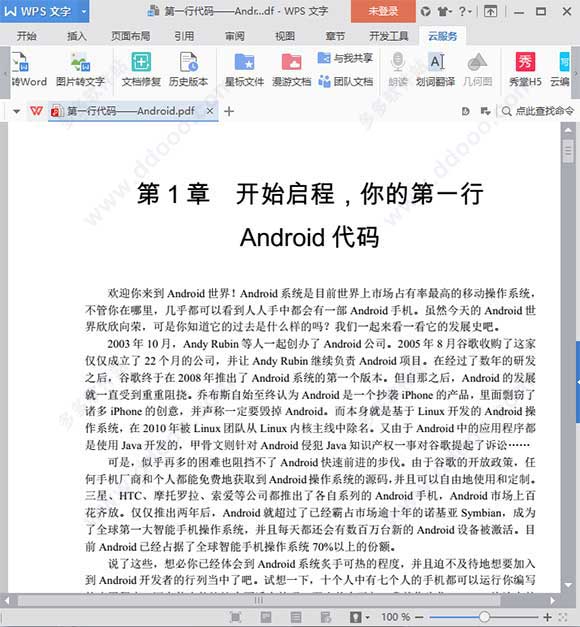Screen dimensions: 580x627
Task: Expand eye-protection mode dropdown arrow
Action: click(367, 617)
